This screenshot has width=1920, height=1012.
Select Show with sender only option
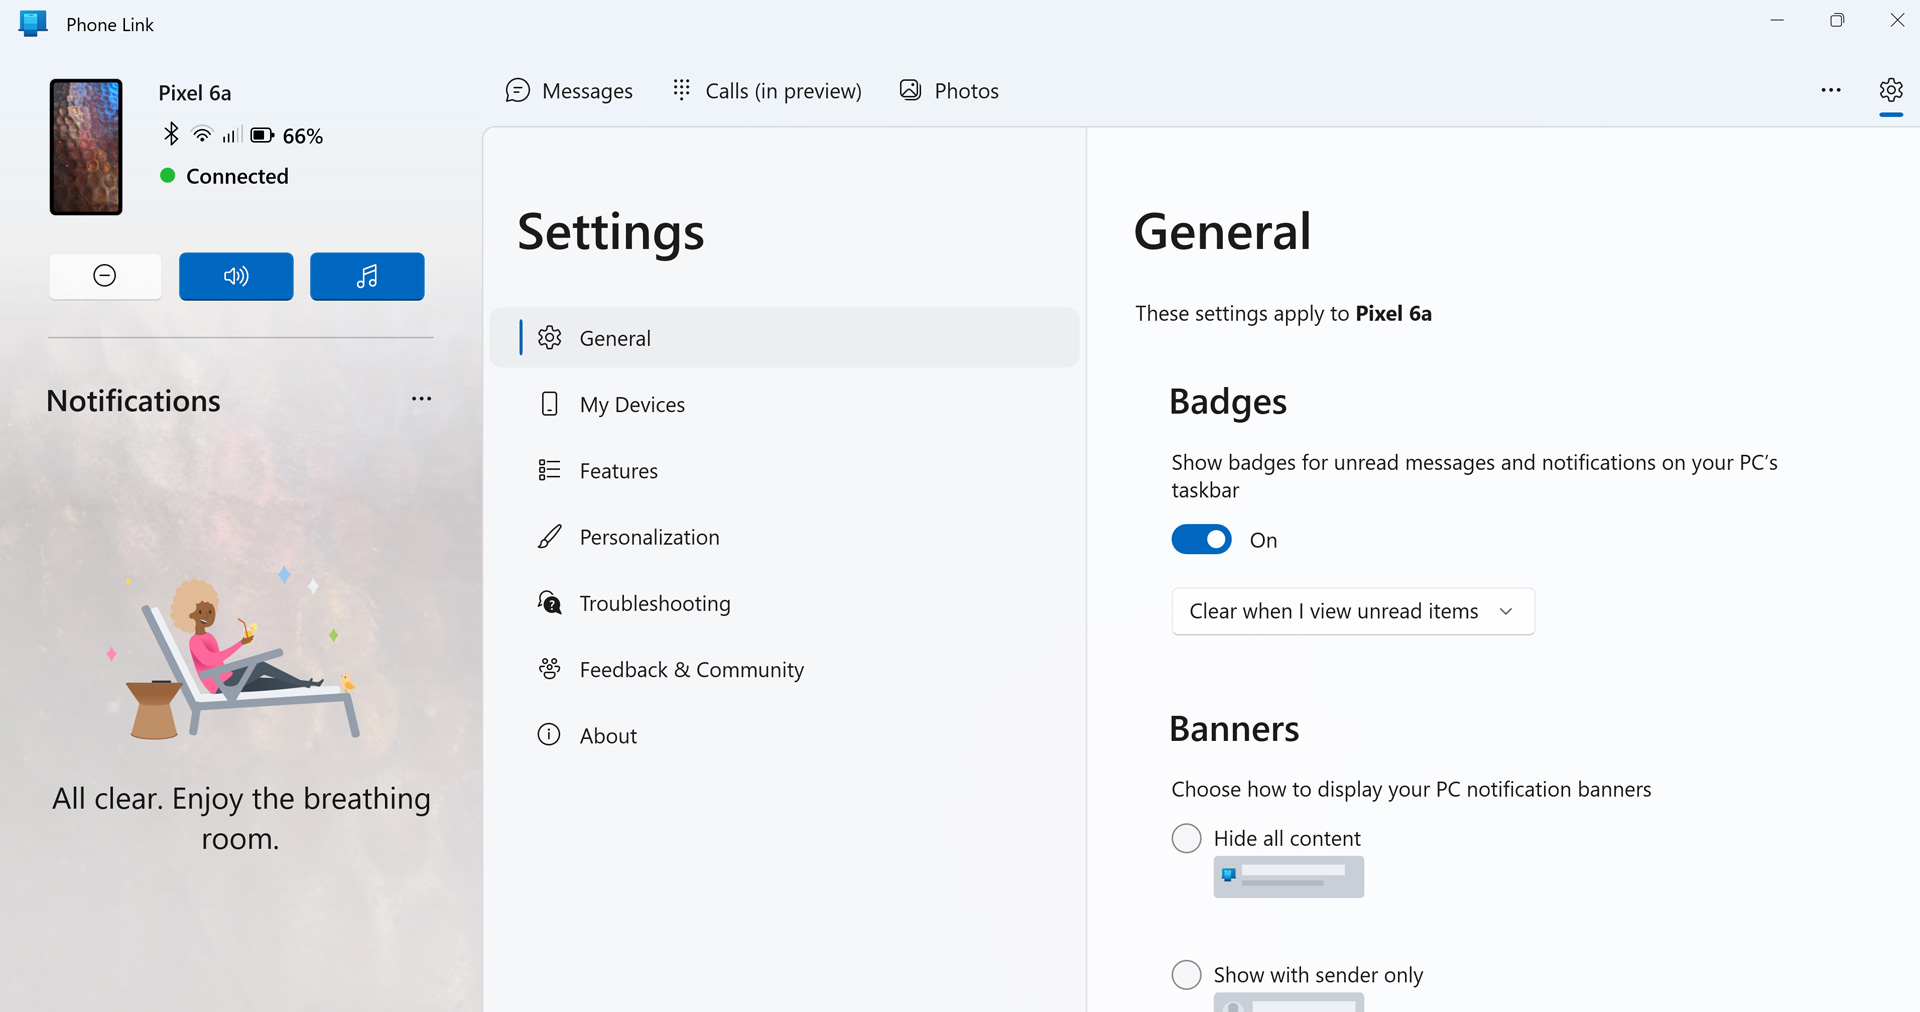click(1186, 974)
